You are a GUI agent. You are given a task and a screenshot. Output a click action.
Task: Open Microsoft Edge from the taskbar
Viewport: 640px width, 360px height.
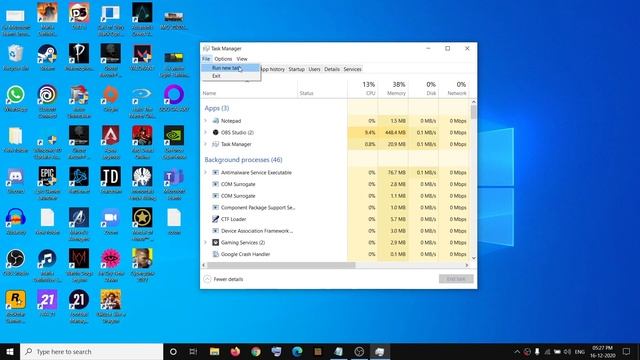tap(297, 351)
